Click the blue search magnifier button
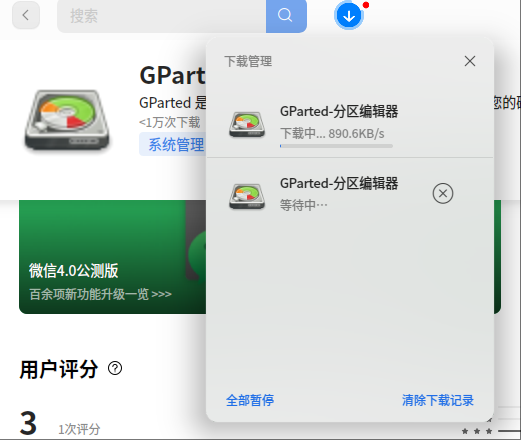 286,16
